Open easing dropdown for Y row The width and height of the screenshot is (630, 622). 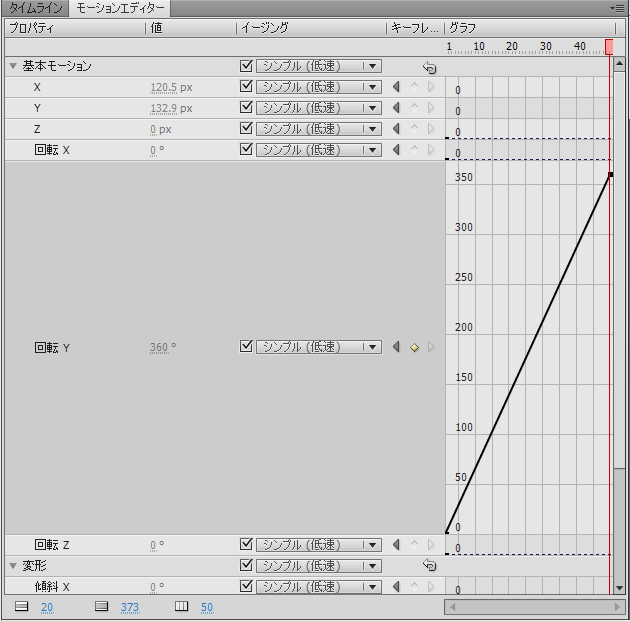pyautogui.click(x=319, y=108)
